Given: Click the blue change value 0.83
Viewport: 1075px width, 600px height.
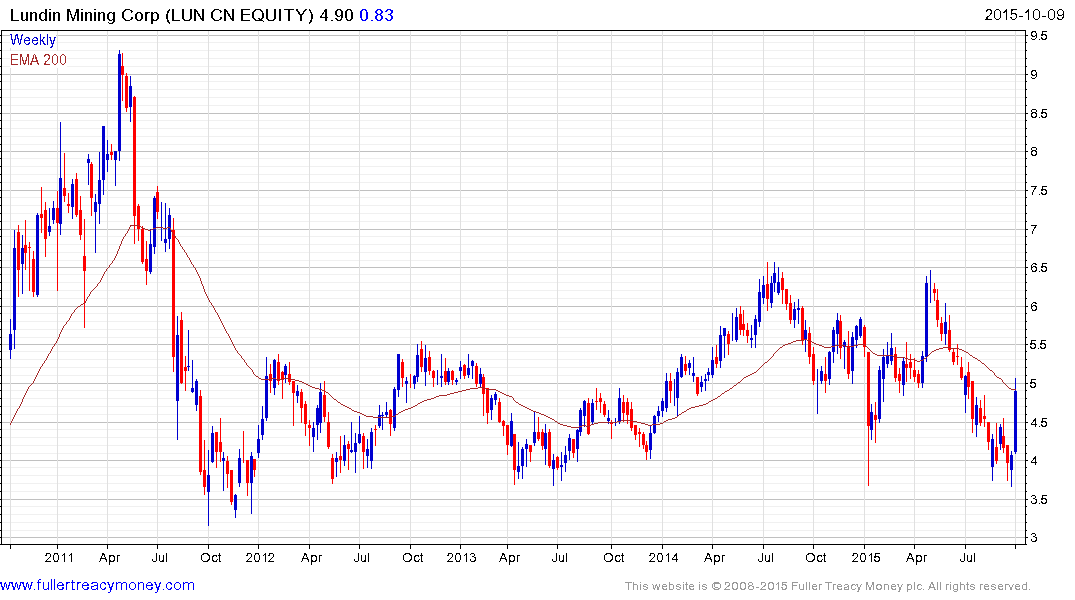Looking at the screenshot, I should point(376,15).
